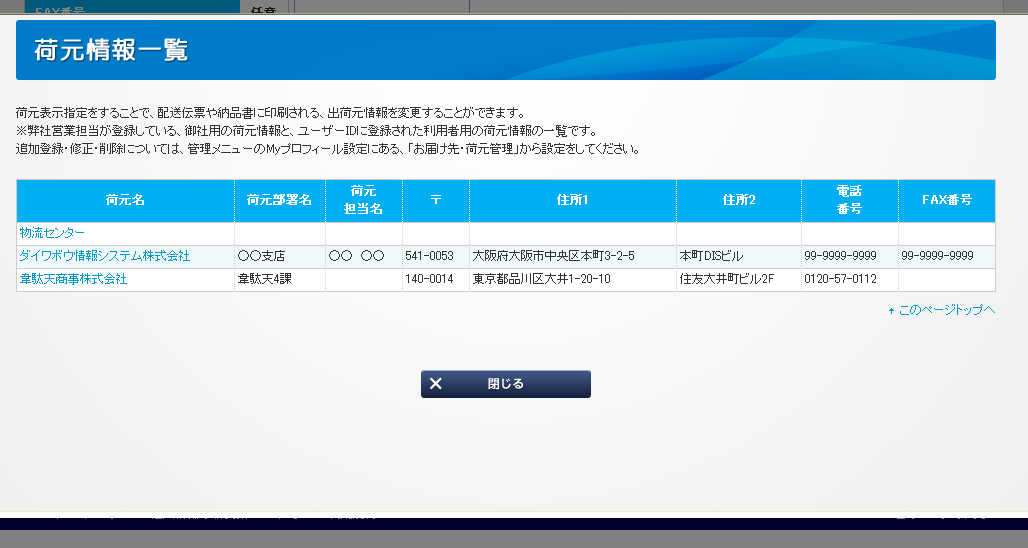Click the 住所2 column header
The width and height of the screenshot is (1028, 548).
pos(738,200)
